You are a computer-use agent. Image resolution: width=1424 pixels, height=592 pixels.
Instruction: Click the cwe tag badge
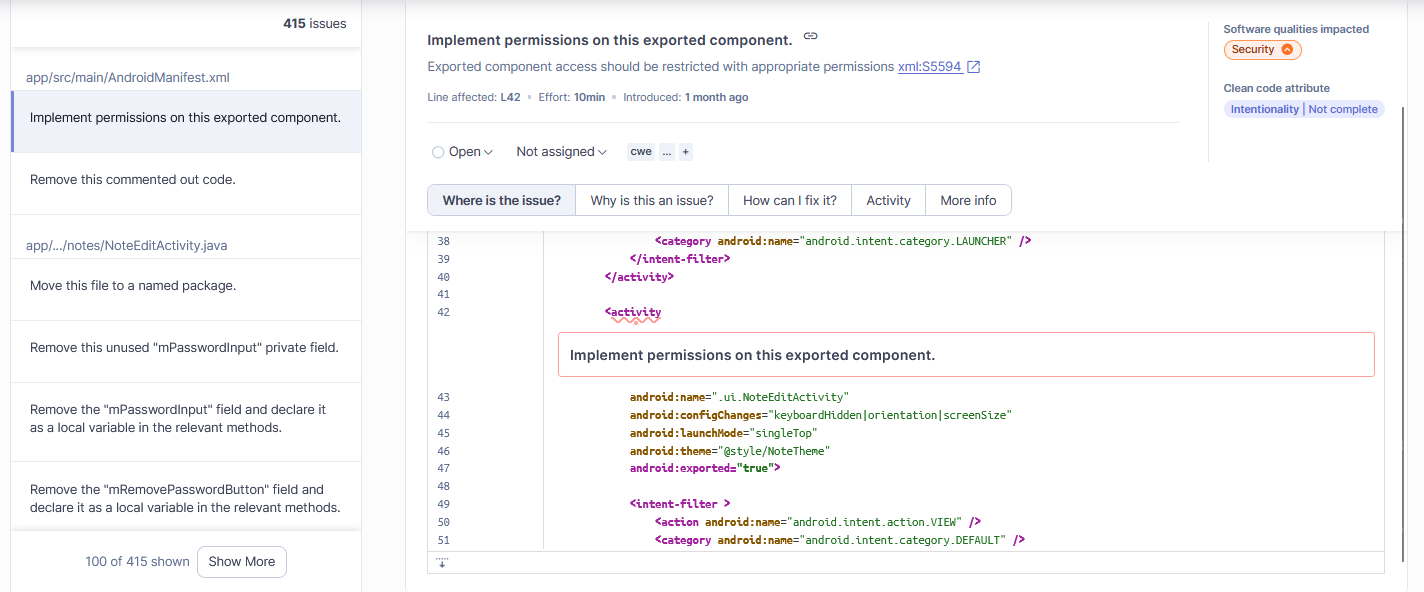click(641, 152)
